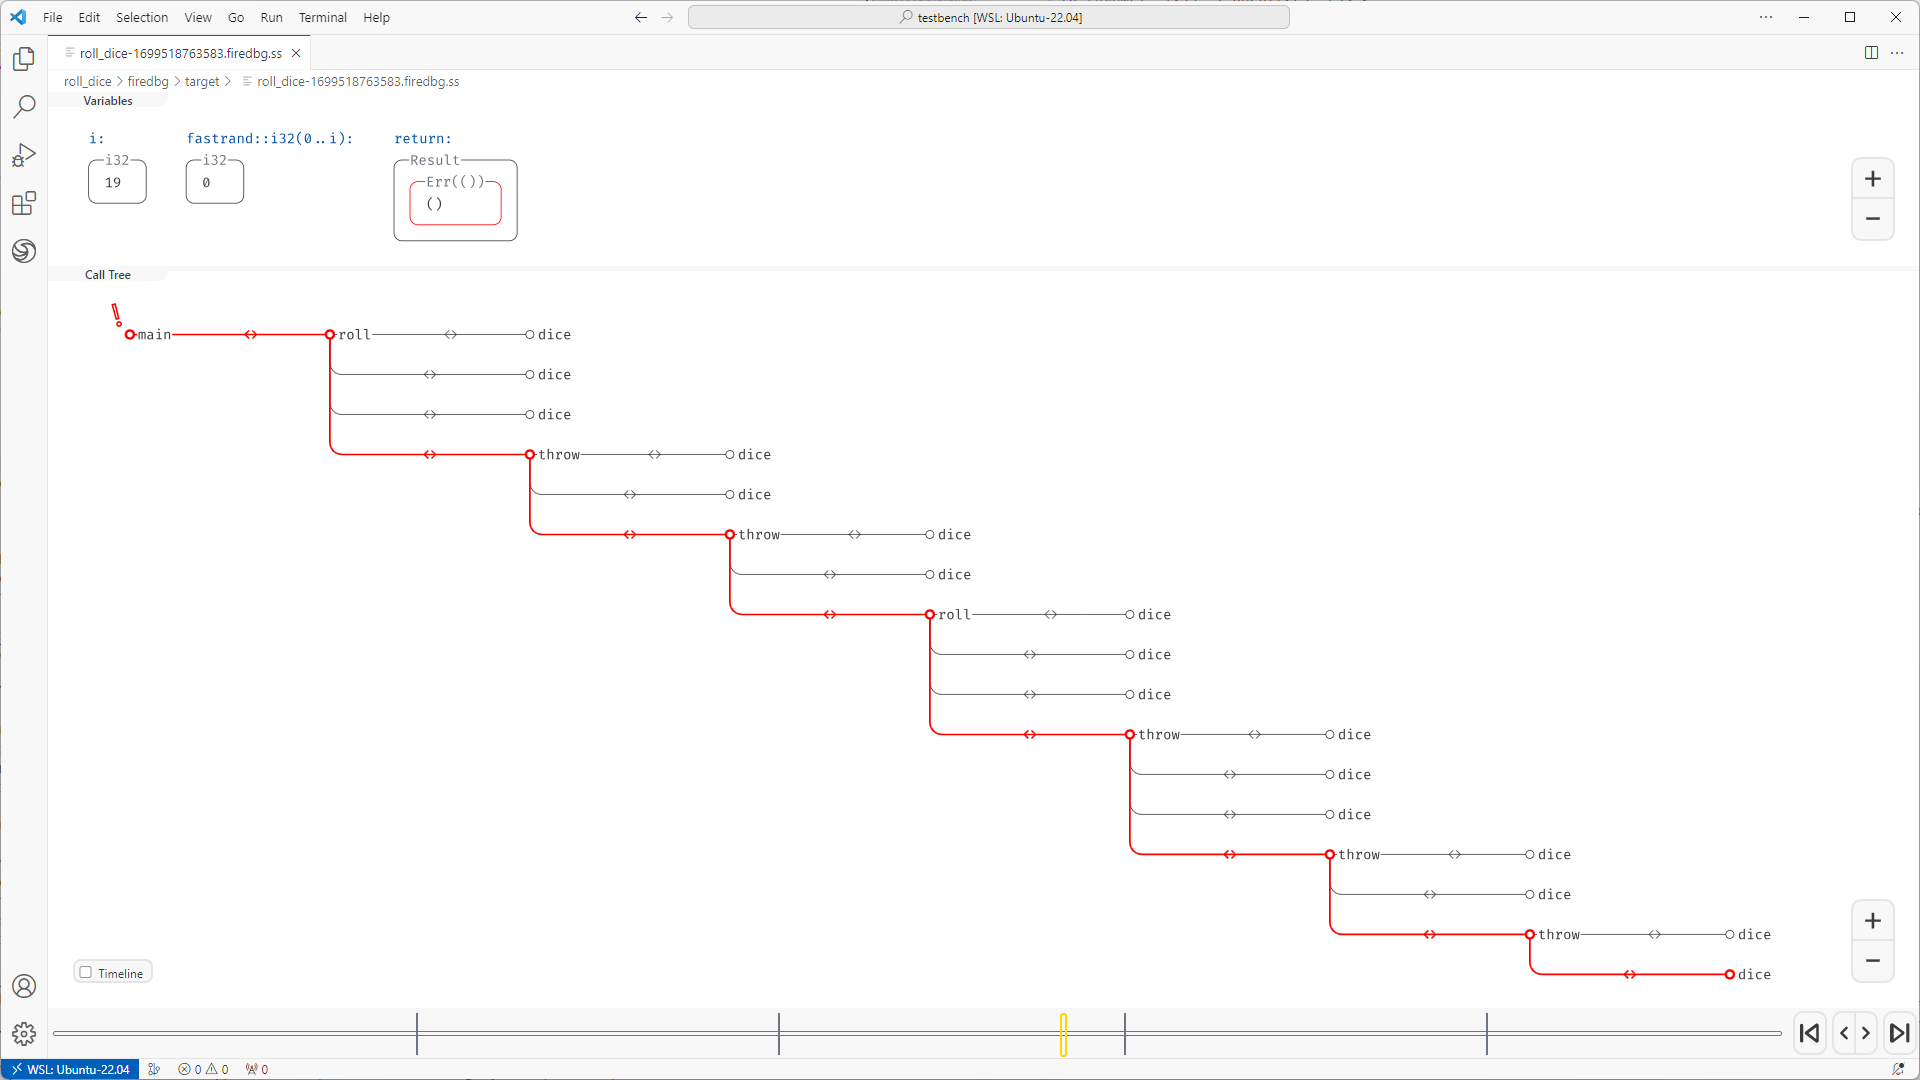
Task: Zoom in the Variables panel
Action: click(x=1872, y=179)
